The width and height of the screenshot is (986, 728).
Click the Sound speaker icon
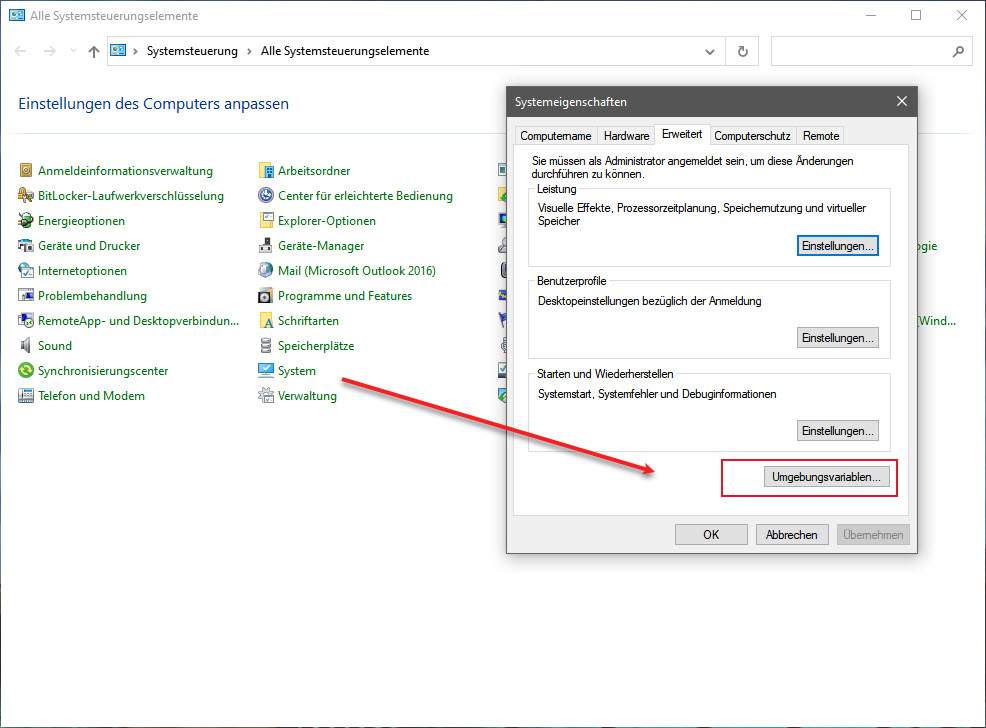click(x=26, y=345)
